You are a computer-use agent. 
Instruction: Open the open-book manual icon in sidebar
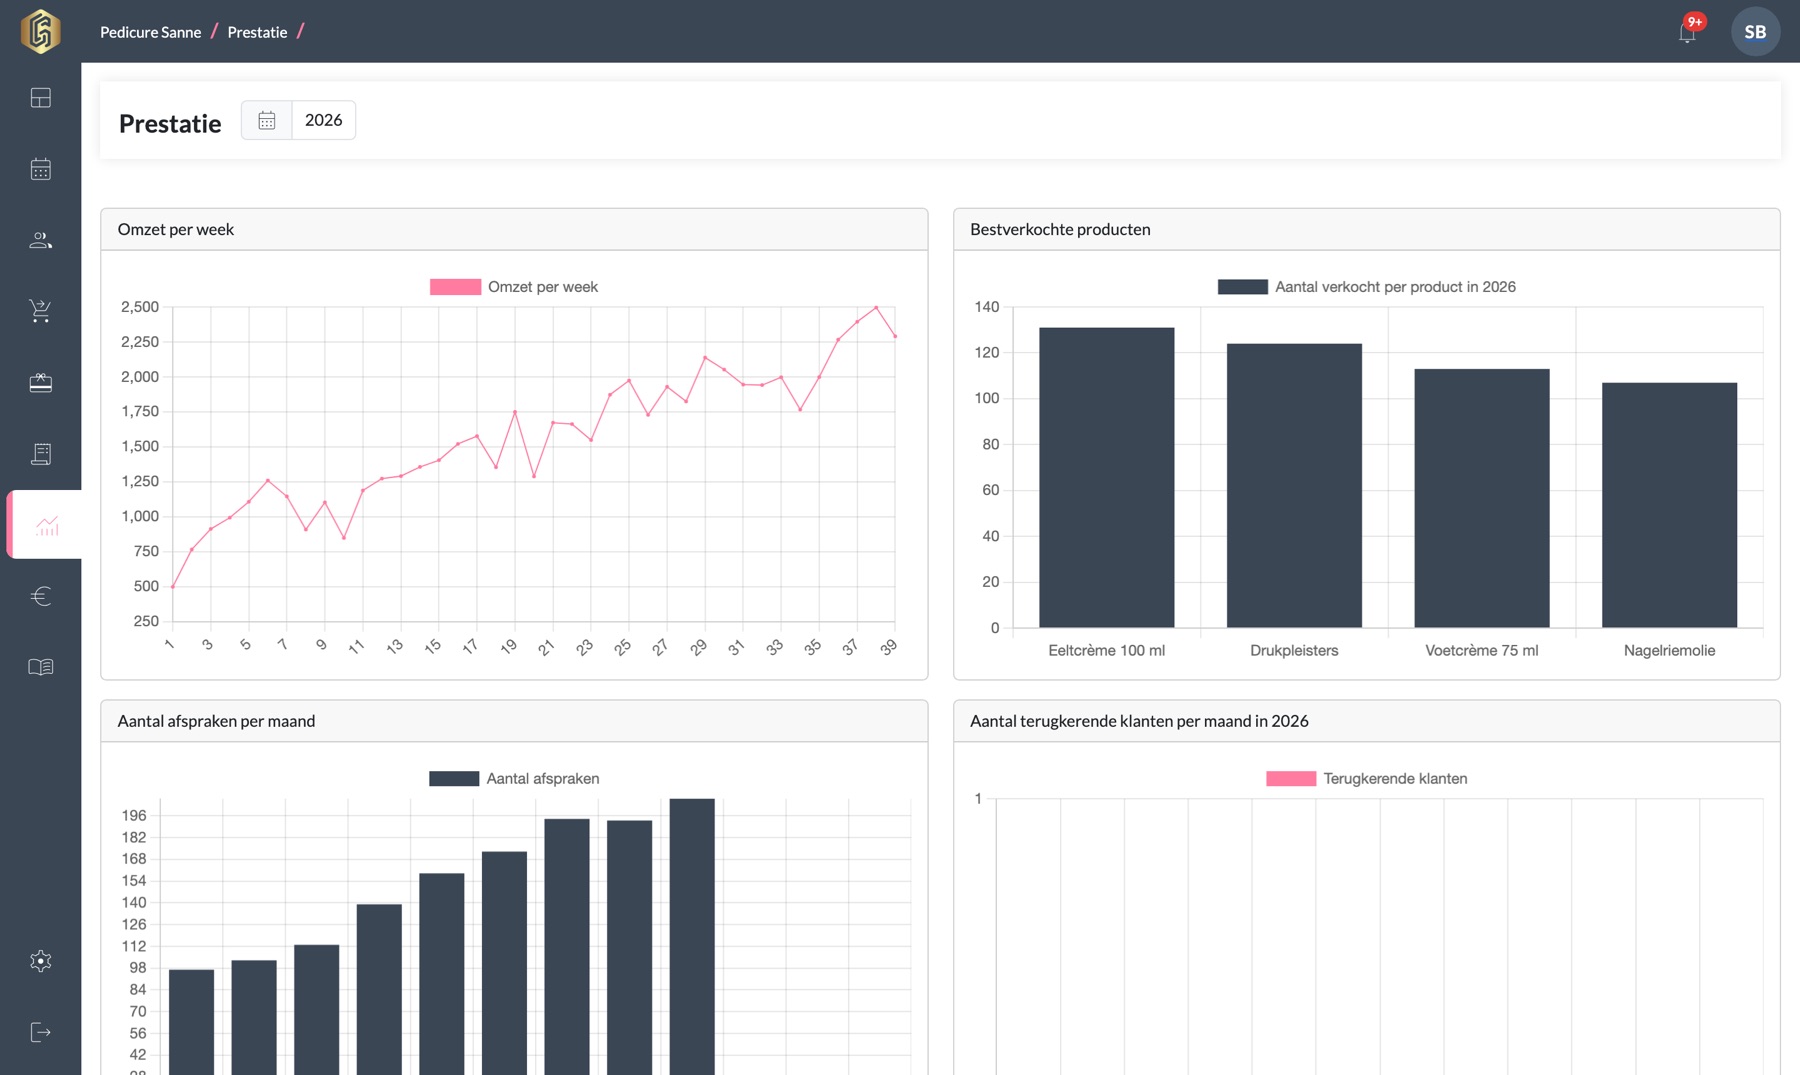point(41,667)
